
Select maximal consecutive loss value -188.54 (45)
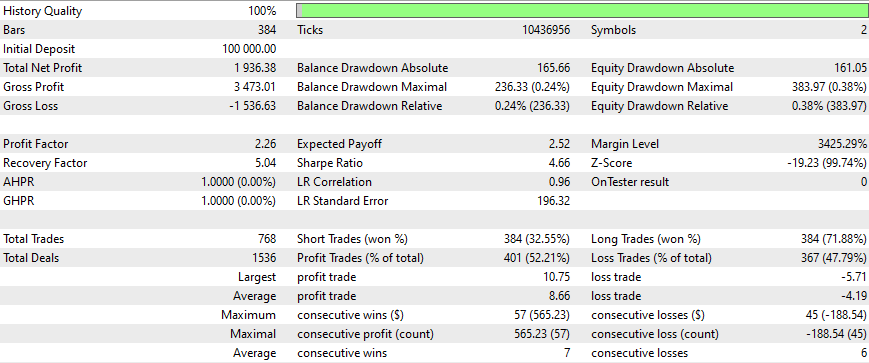click(x=836, y=334)
